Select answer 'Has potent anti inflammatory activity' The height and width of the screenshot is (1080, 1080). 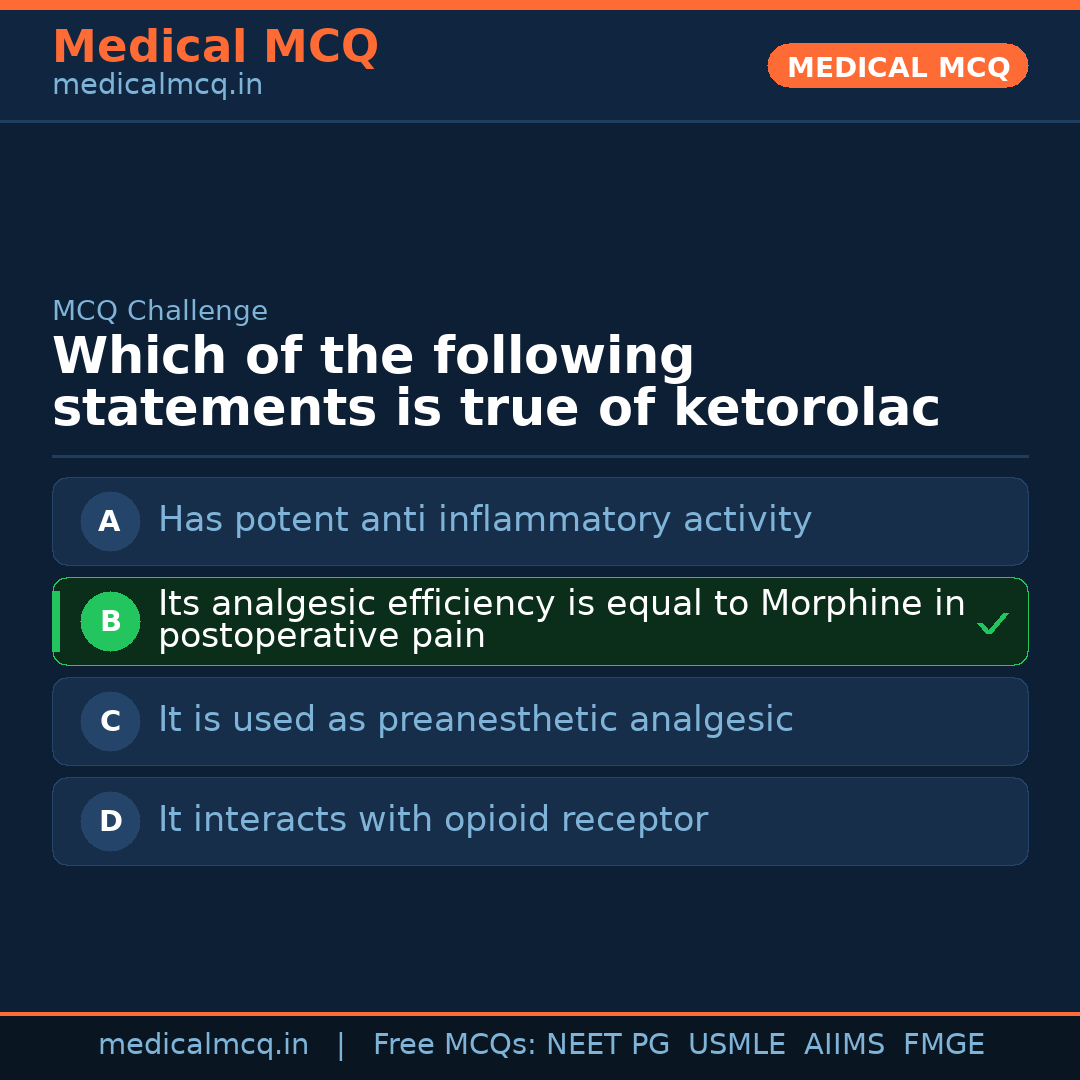484,520
